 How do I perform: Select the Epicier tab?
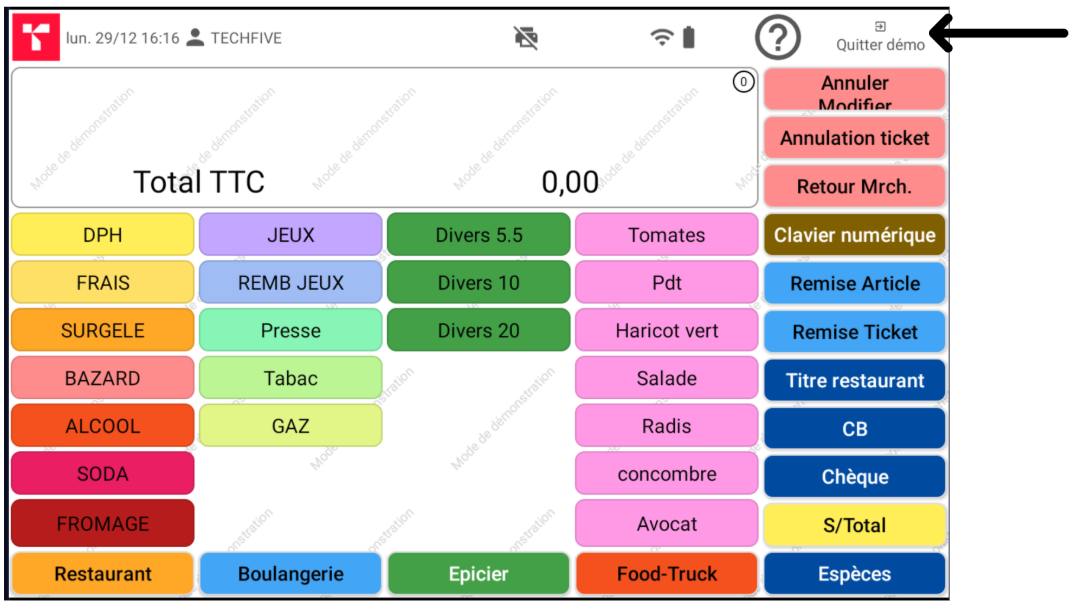478,574
